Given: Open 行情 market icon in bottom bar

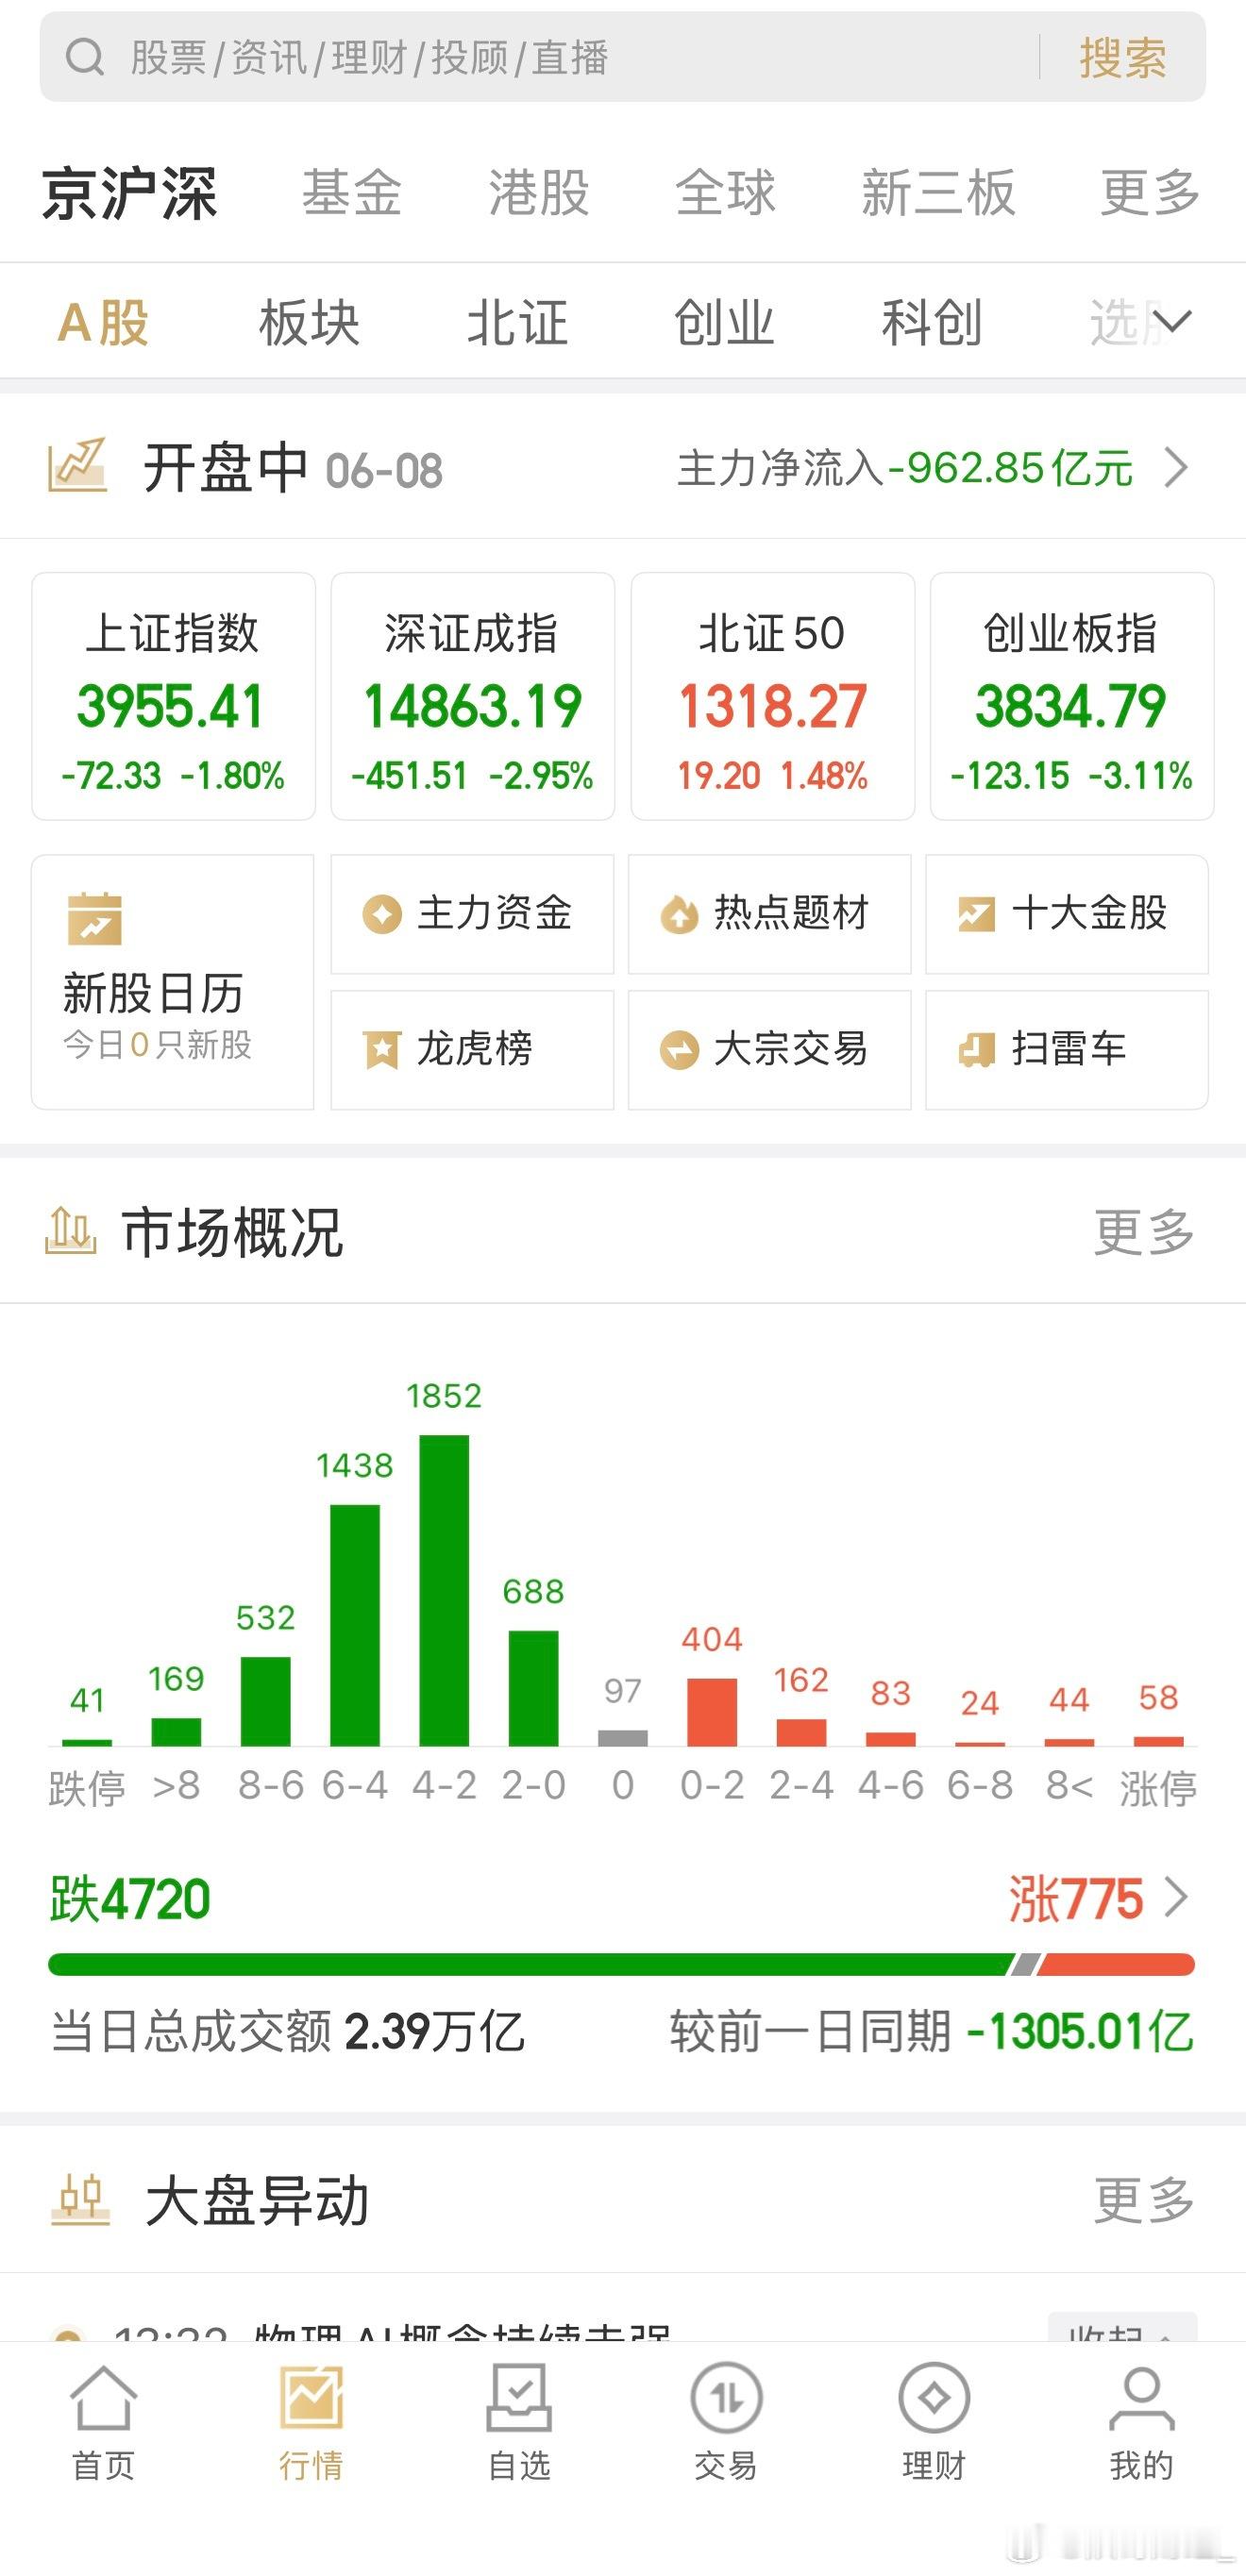Looking at the screenshot, I should [311, 2397].
